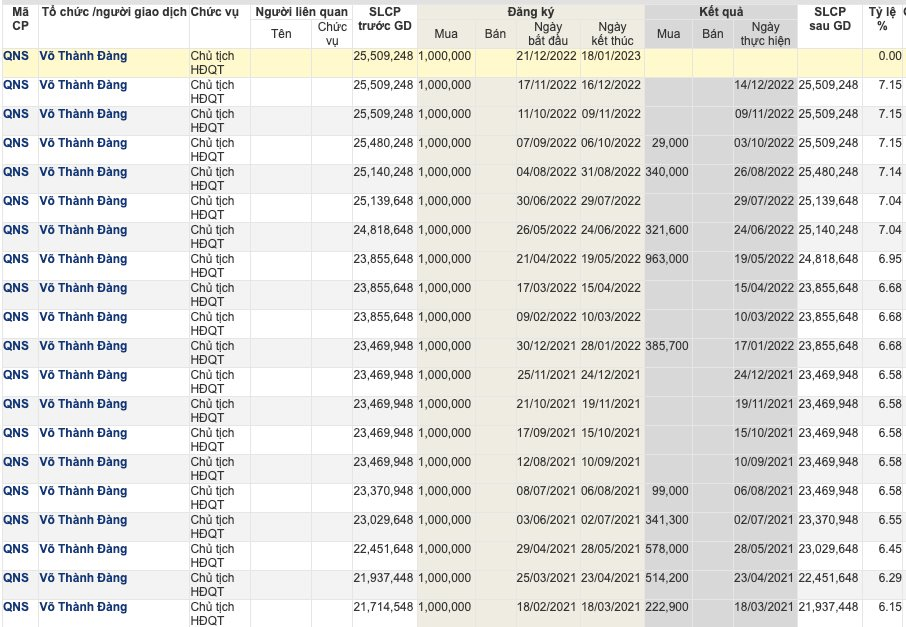Select the 963,000 purchase result cell
This screenshot has height=627, width=906.
(668, 259)
